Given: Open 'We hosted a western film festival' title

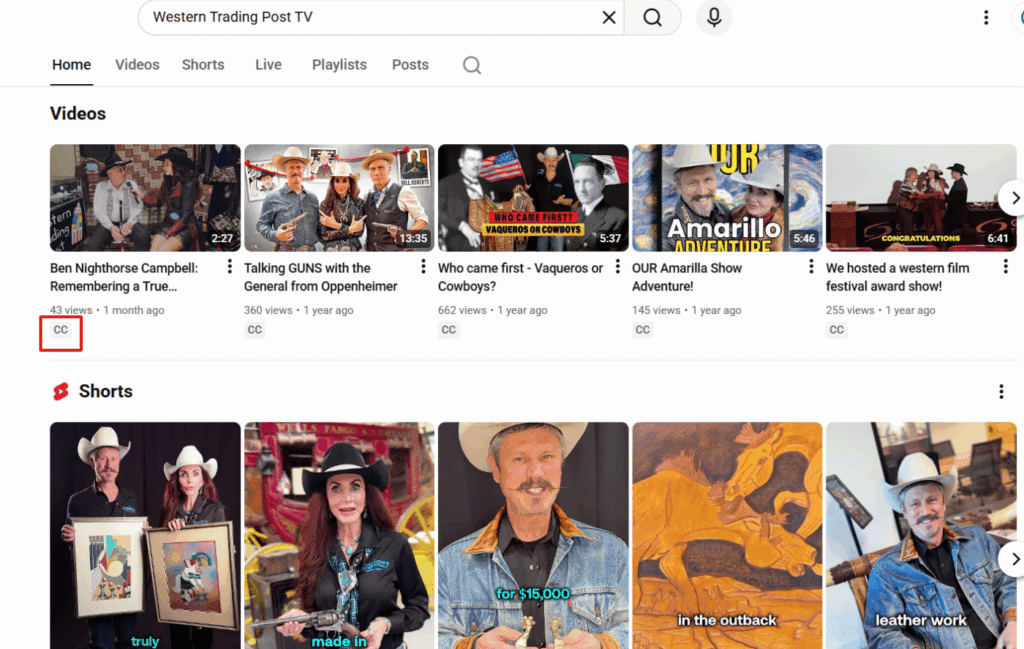Looking at the screenshot, I should (897, 277).
